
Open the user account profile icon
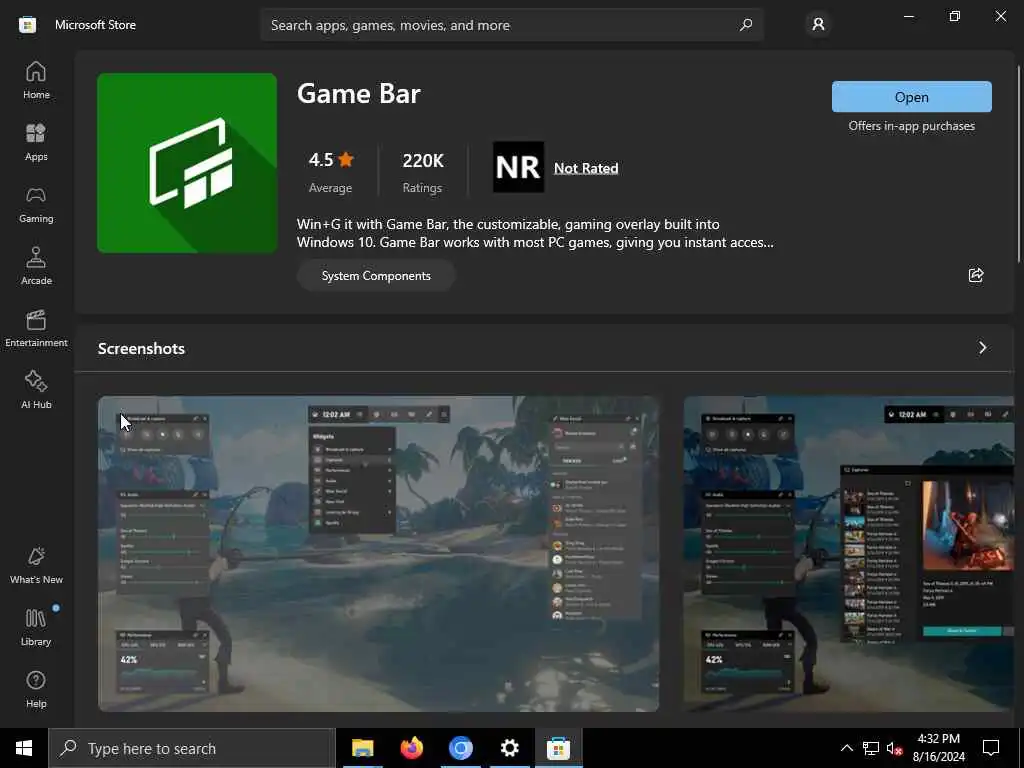pyautogui.click(x=818, y=25)
